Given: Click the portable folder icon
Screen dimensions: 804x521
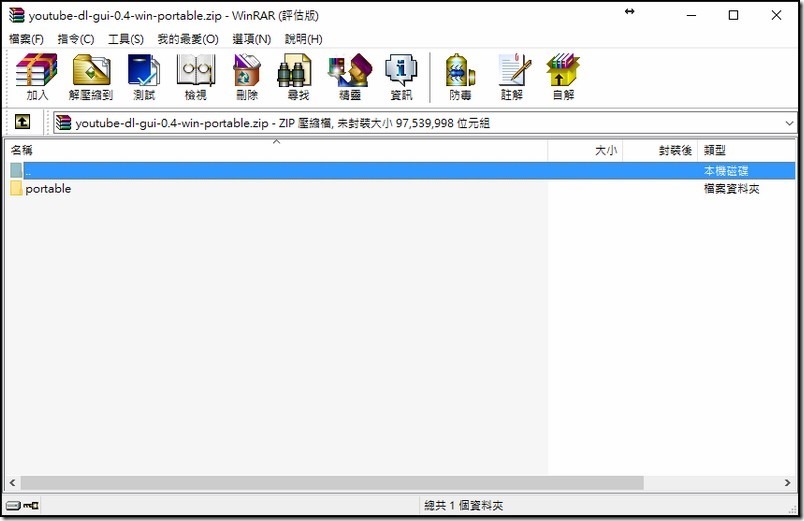Looking at the screenshot, I should [x=16, y=188].
